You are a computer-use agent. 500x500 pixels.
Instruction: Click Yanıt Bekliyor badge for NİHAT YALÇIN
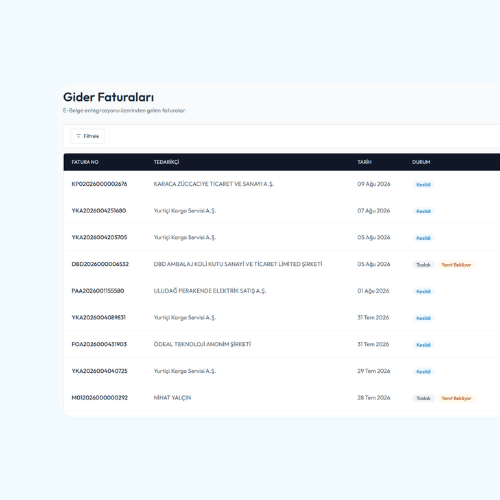[x=456, y=398]
